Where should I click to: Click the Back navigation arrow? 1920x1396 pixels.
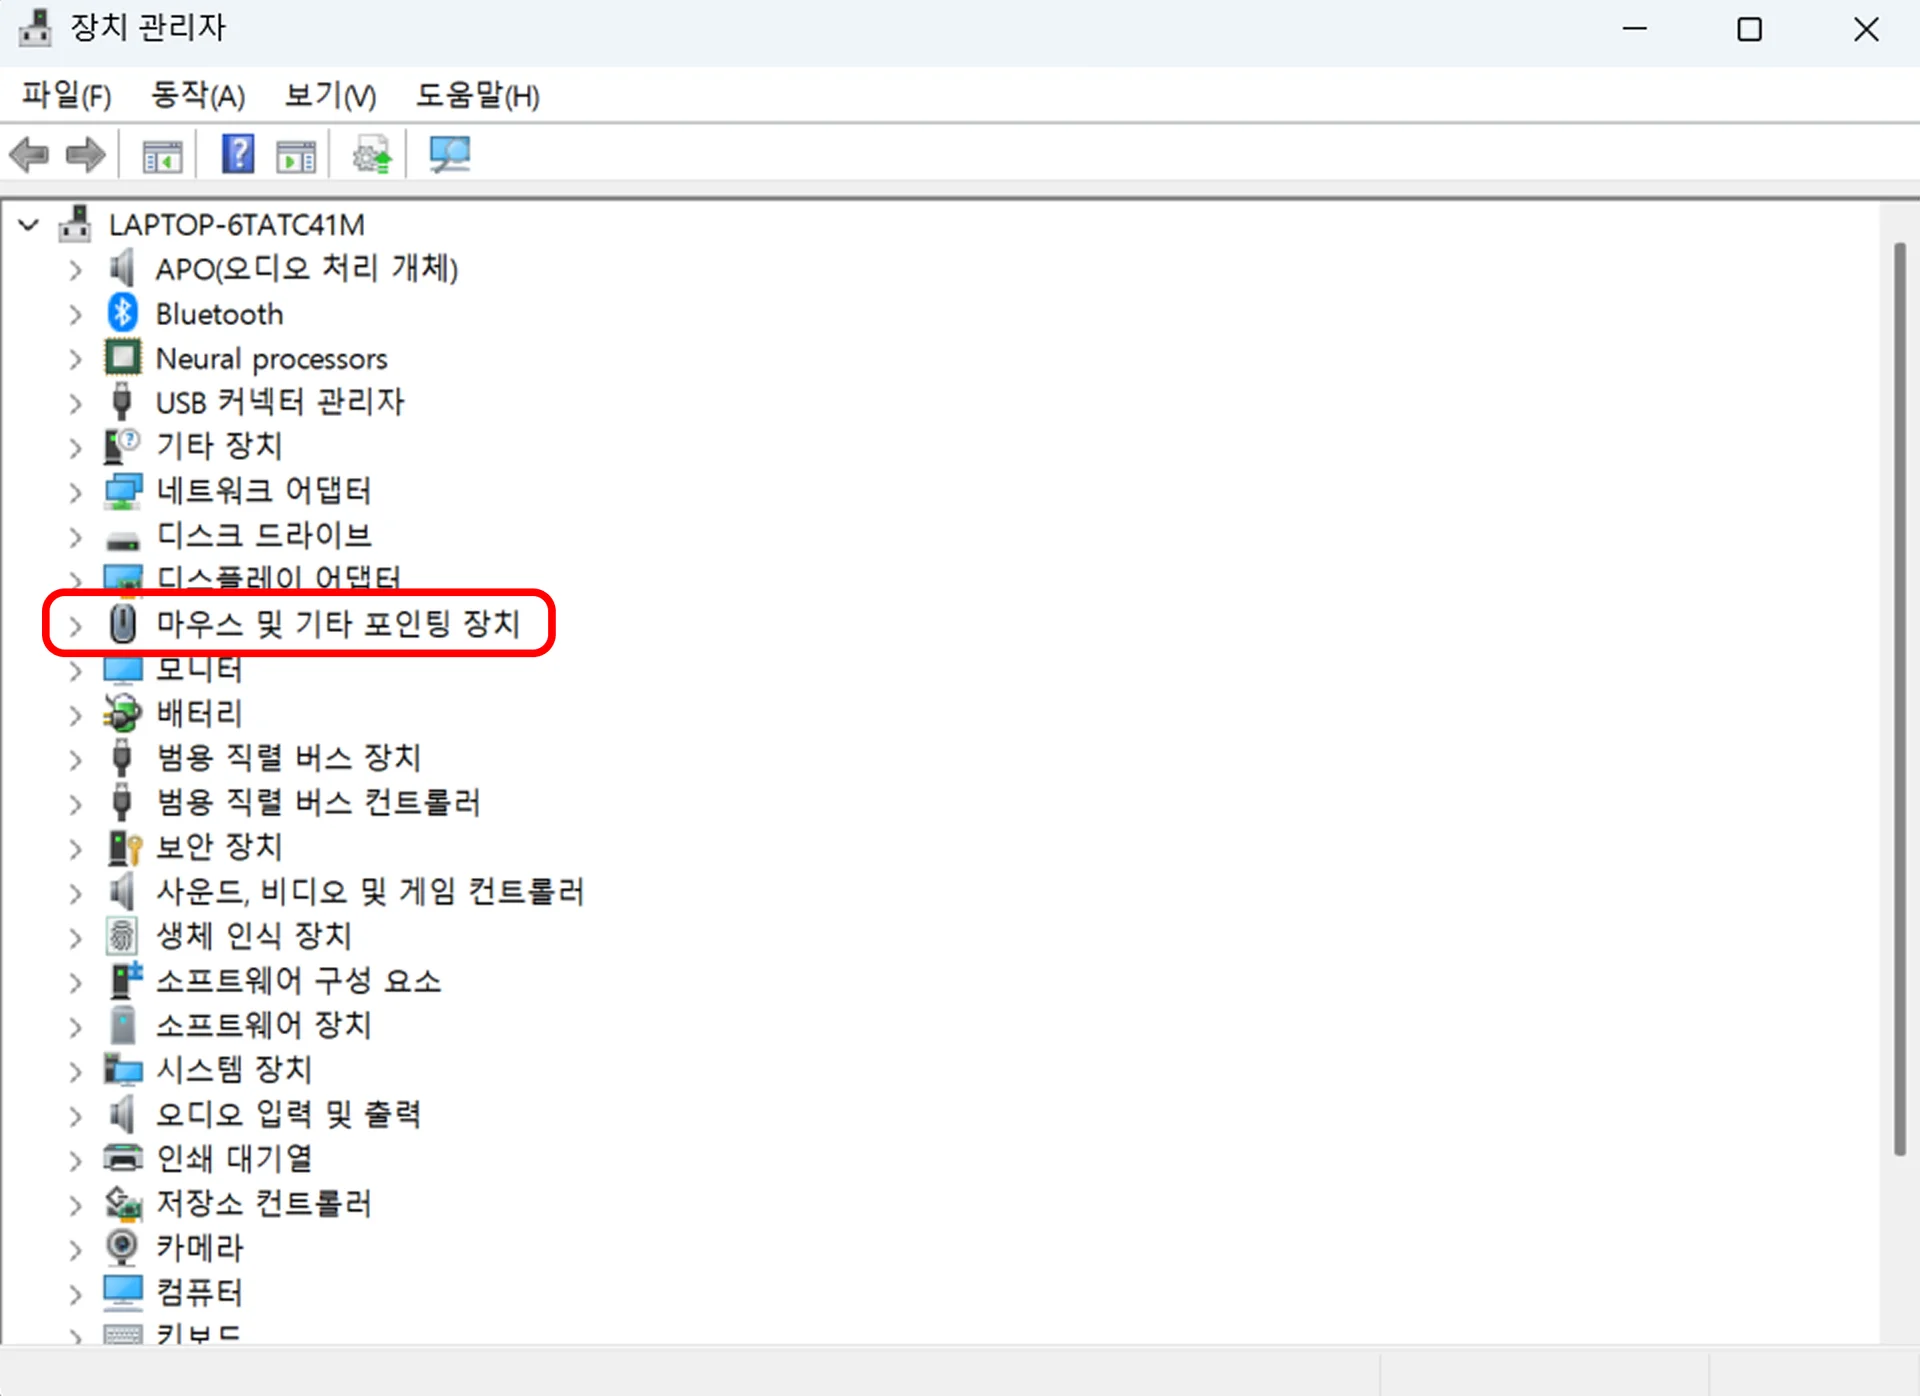29,153
